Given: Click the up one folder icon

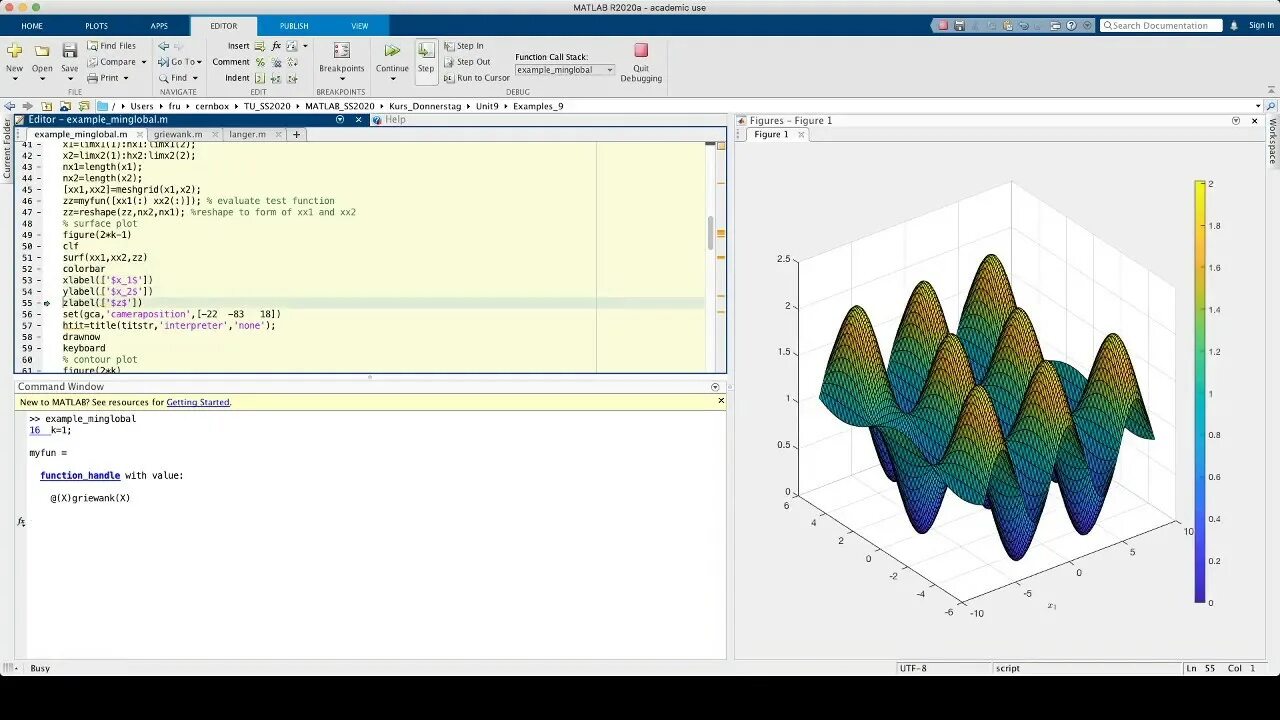Looking at the screenshot, I should click(x=46, y=106).
